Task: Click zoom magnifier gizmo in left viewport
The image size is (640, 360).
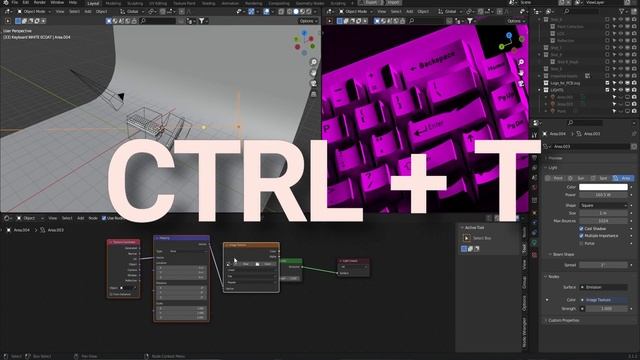Action: 313,62
